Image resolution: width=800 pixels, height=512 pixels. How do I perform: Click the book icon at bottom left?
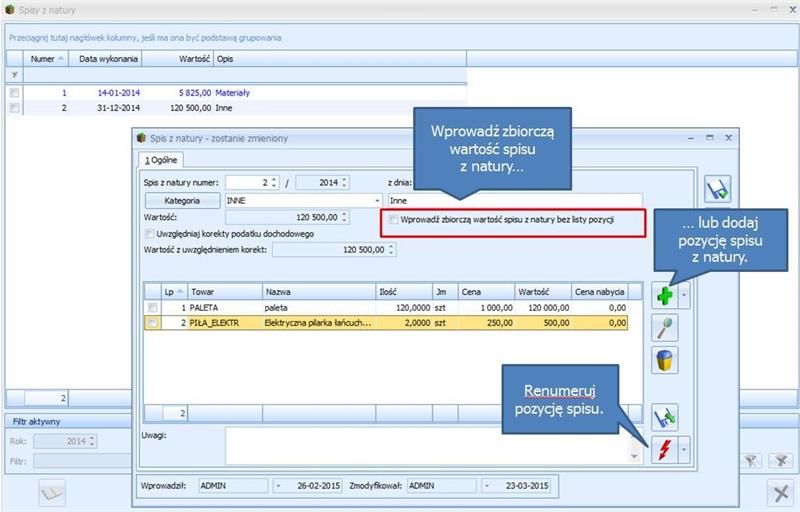(52, 492)
